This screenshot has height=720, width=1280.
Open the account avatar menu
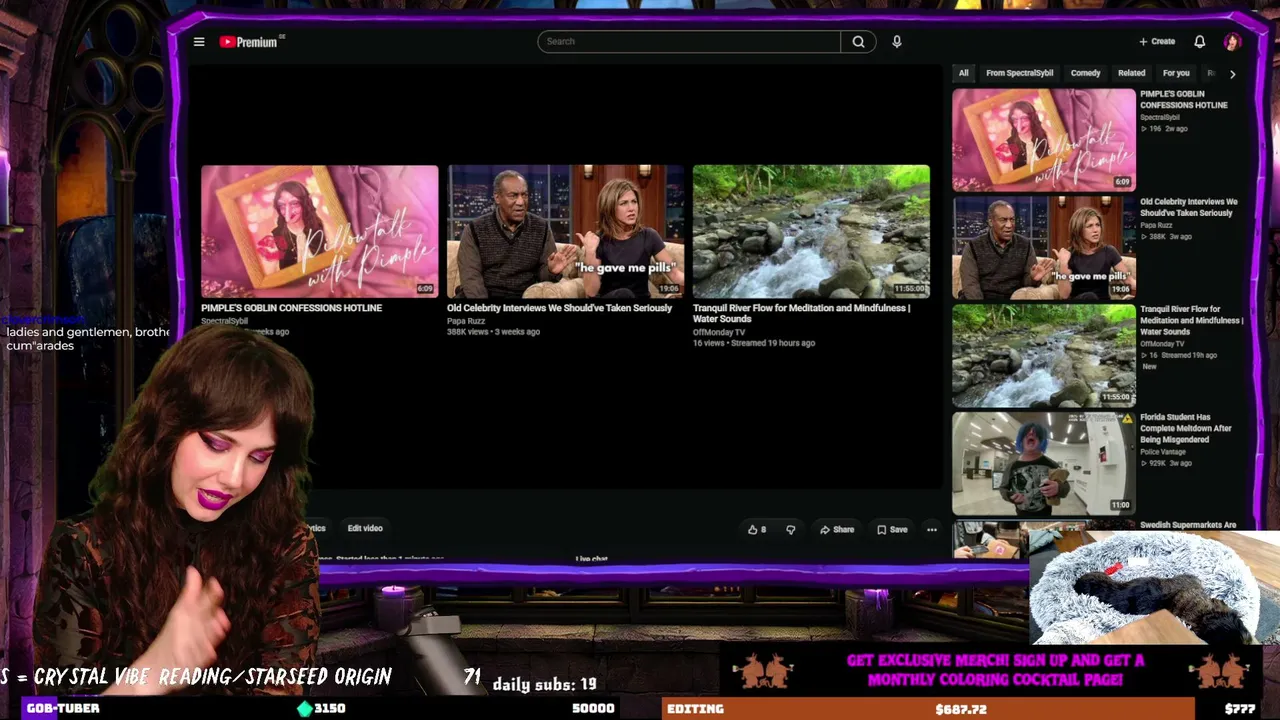(x=1232, y=41)
